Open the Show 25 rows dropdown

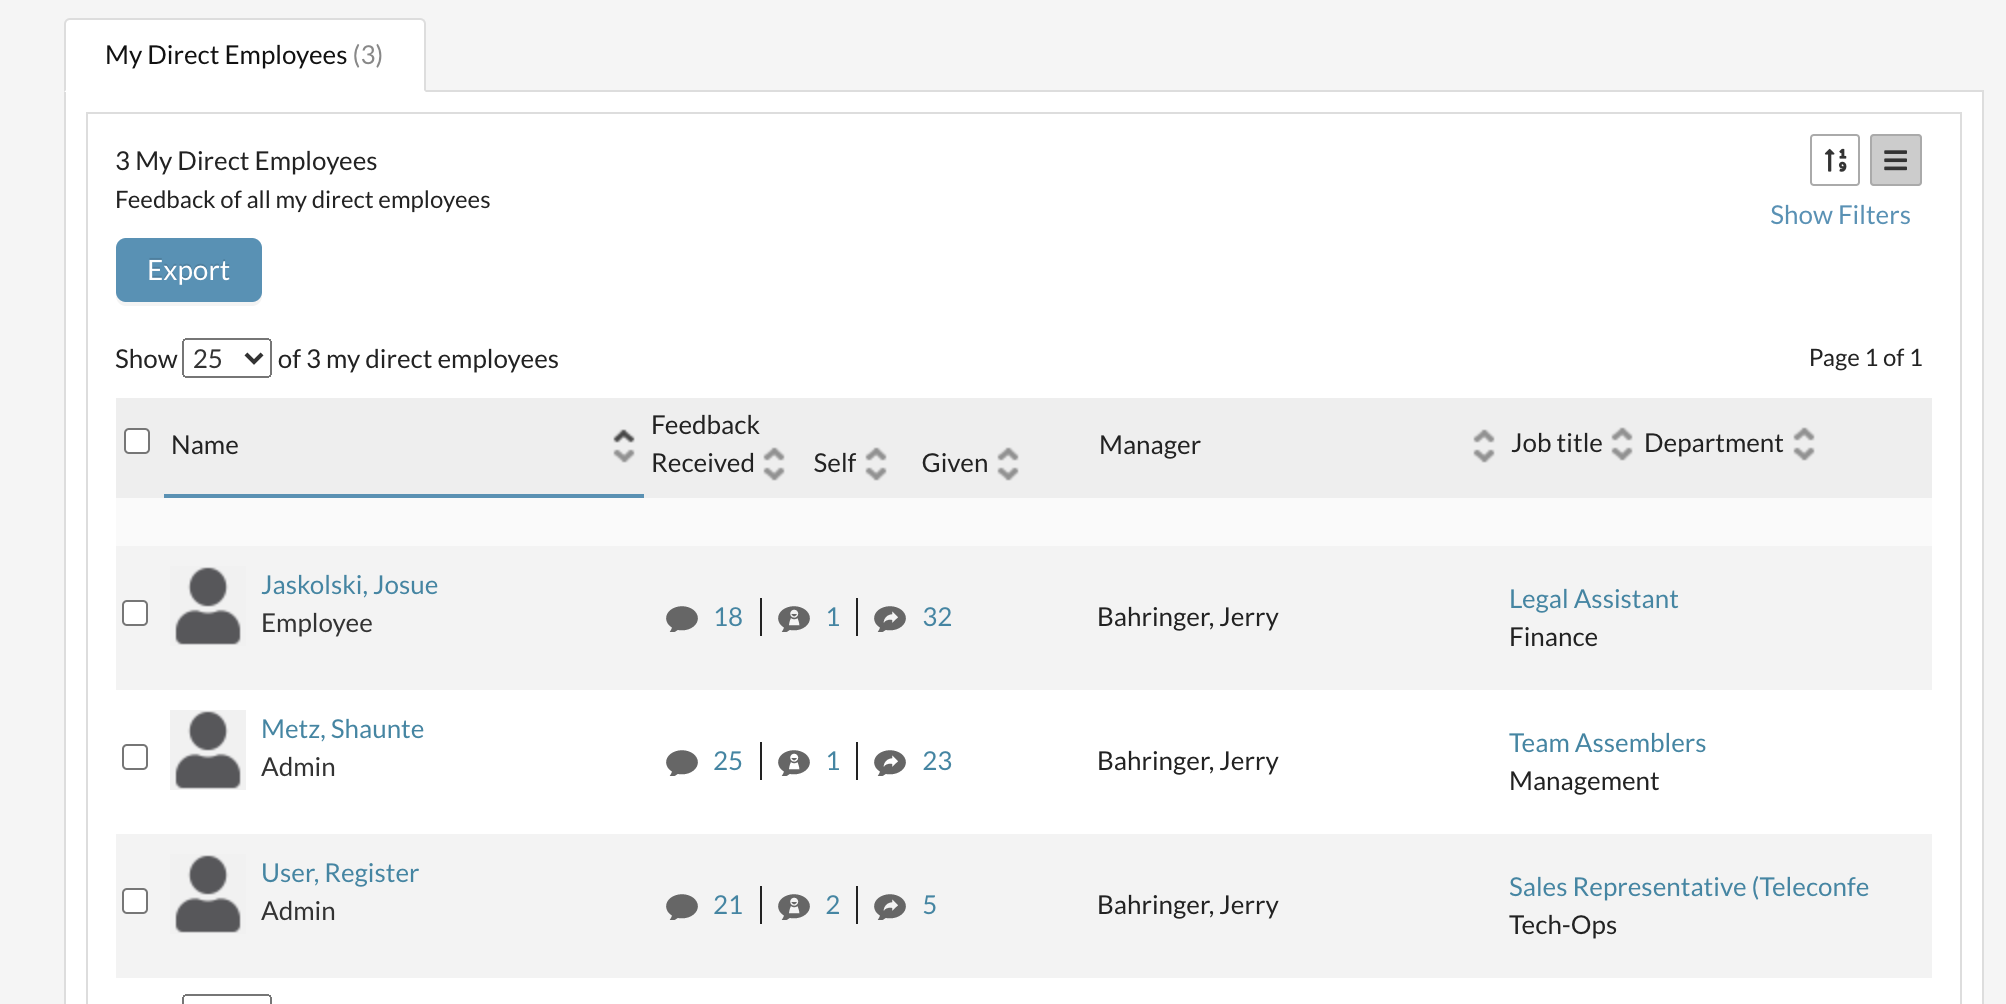pyautogui.click(x=227, y=358)
